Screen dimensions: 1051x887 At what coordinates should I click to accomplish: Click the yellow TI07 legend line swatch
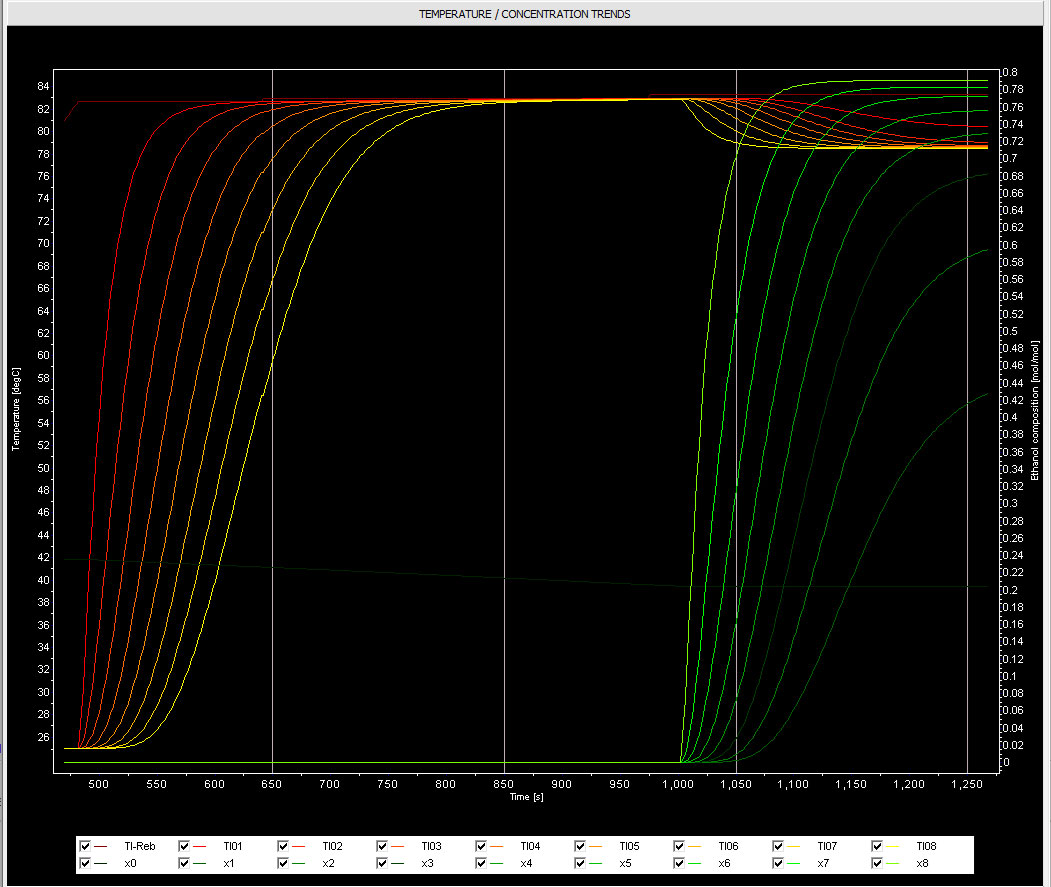[795, 846]
